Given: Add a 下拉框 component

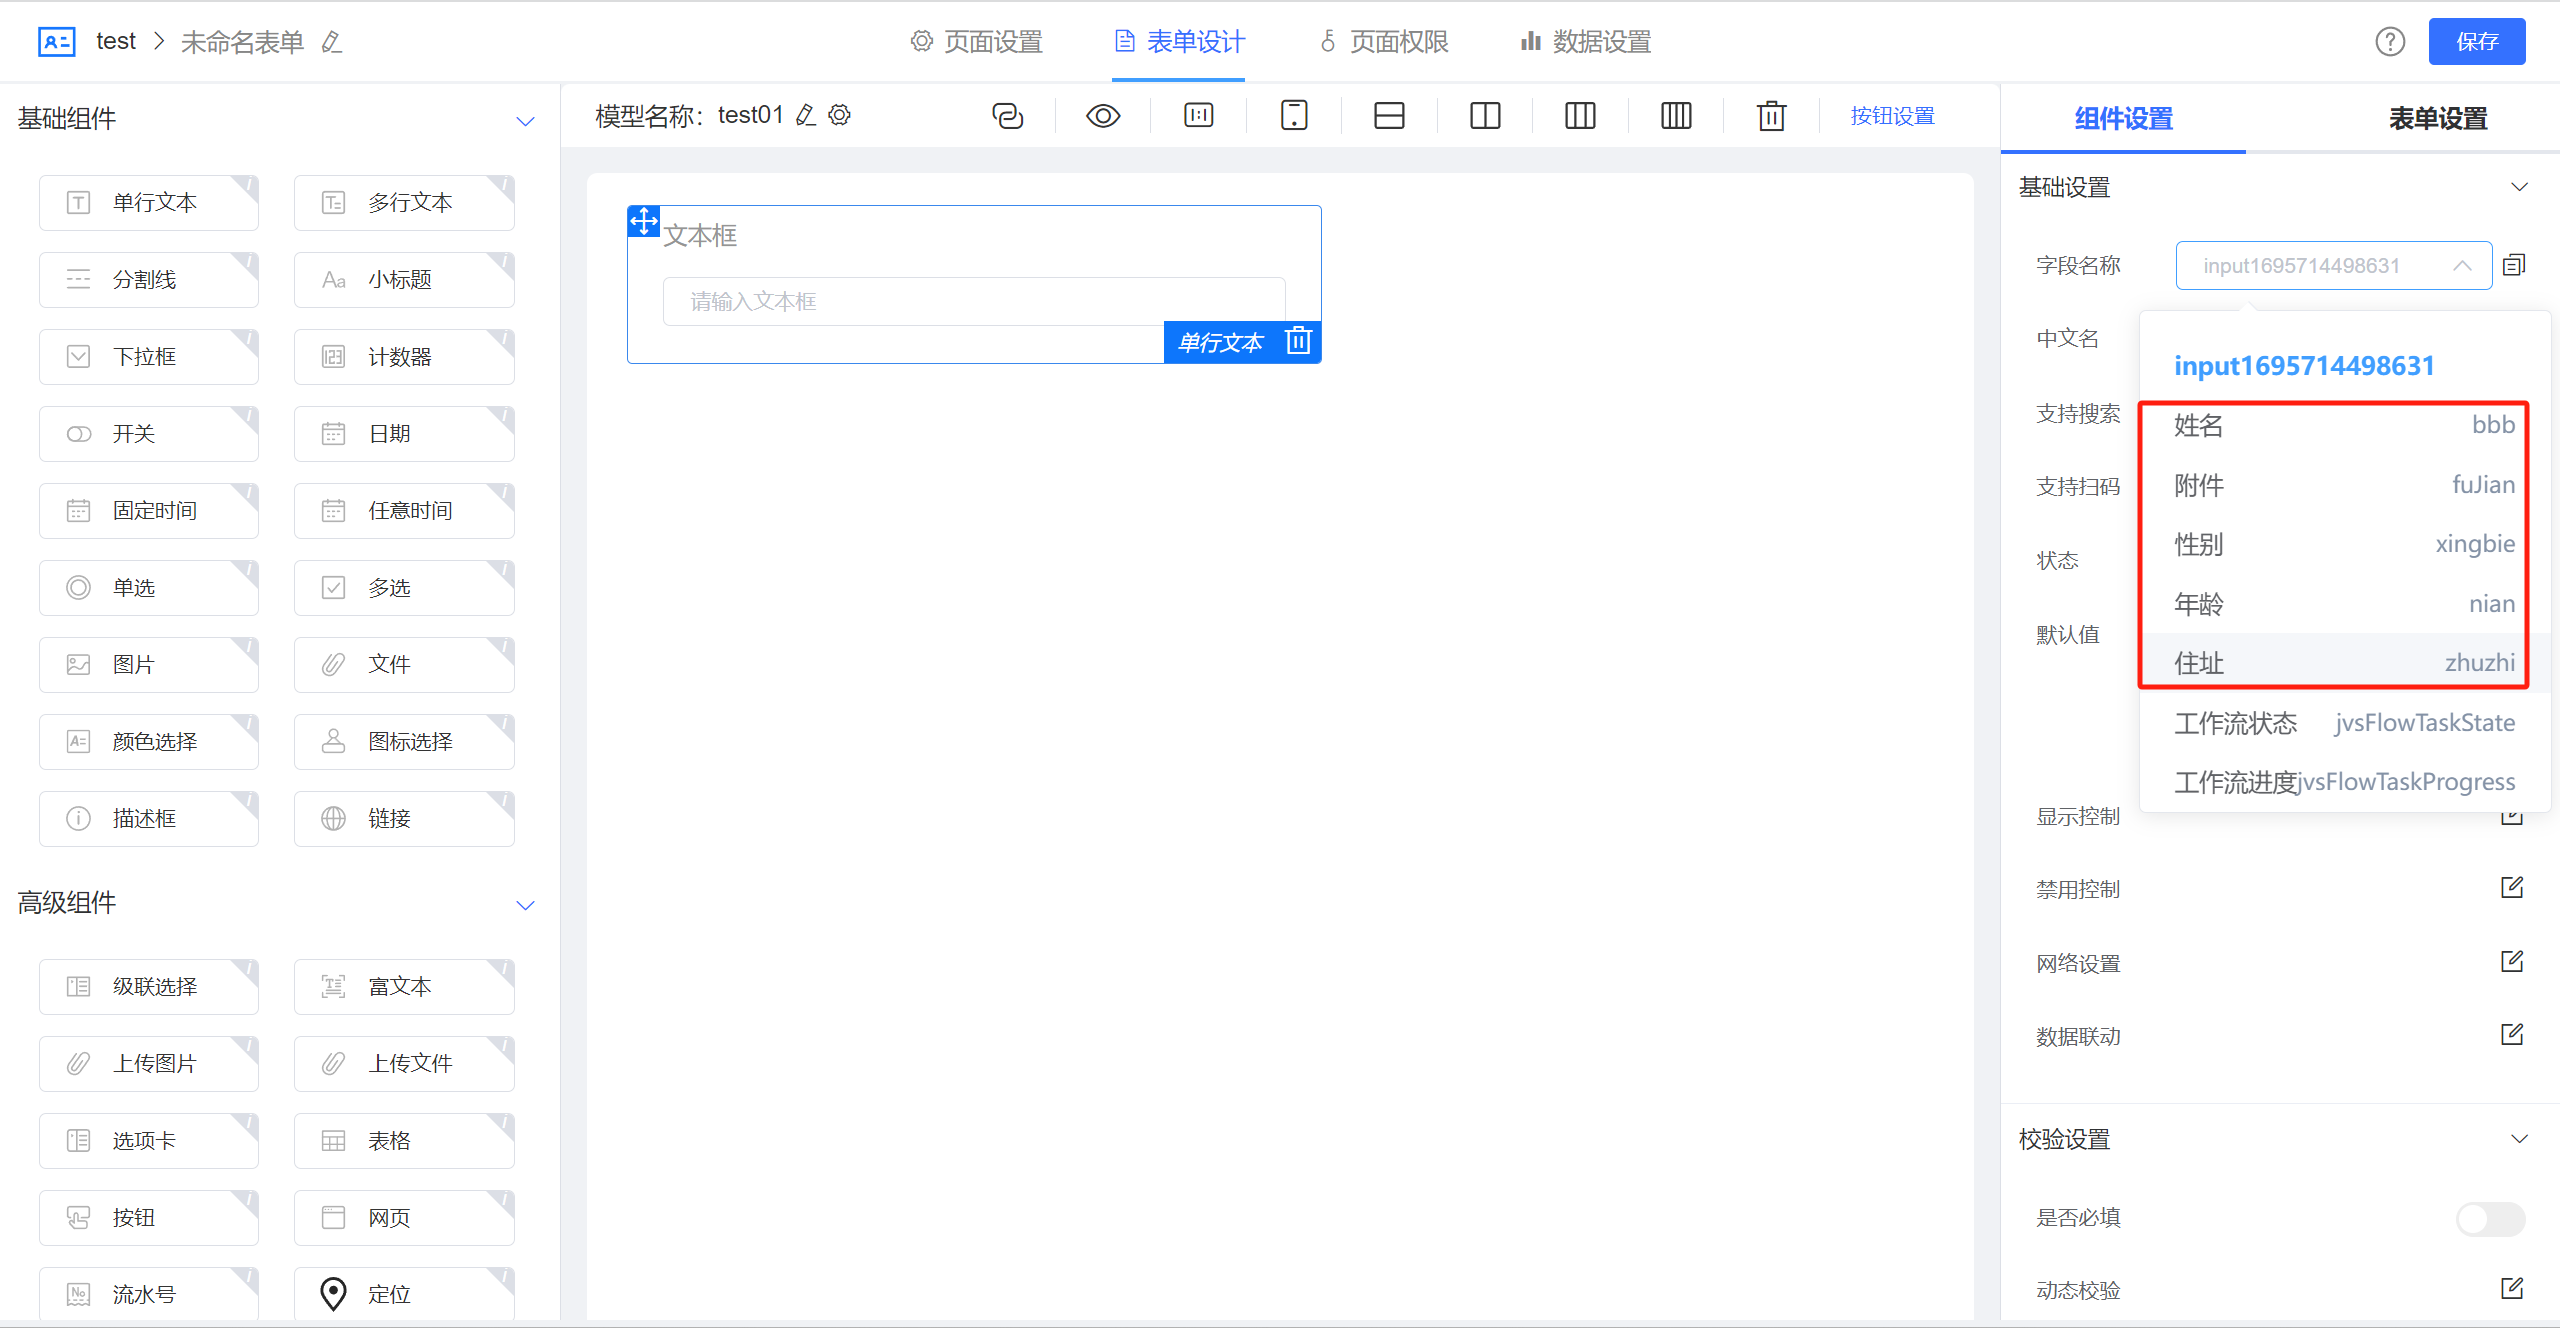Looking at the screenshot, I should pyautogui.click(x=149, y=357).
